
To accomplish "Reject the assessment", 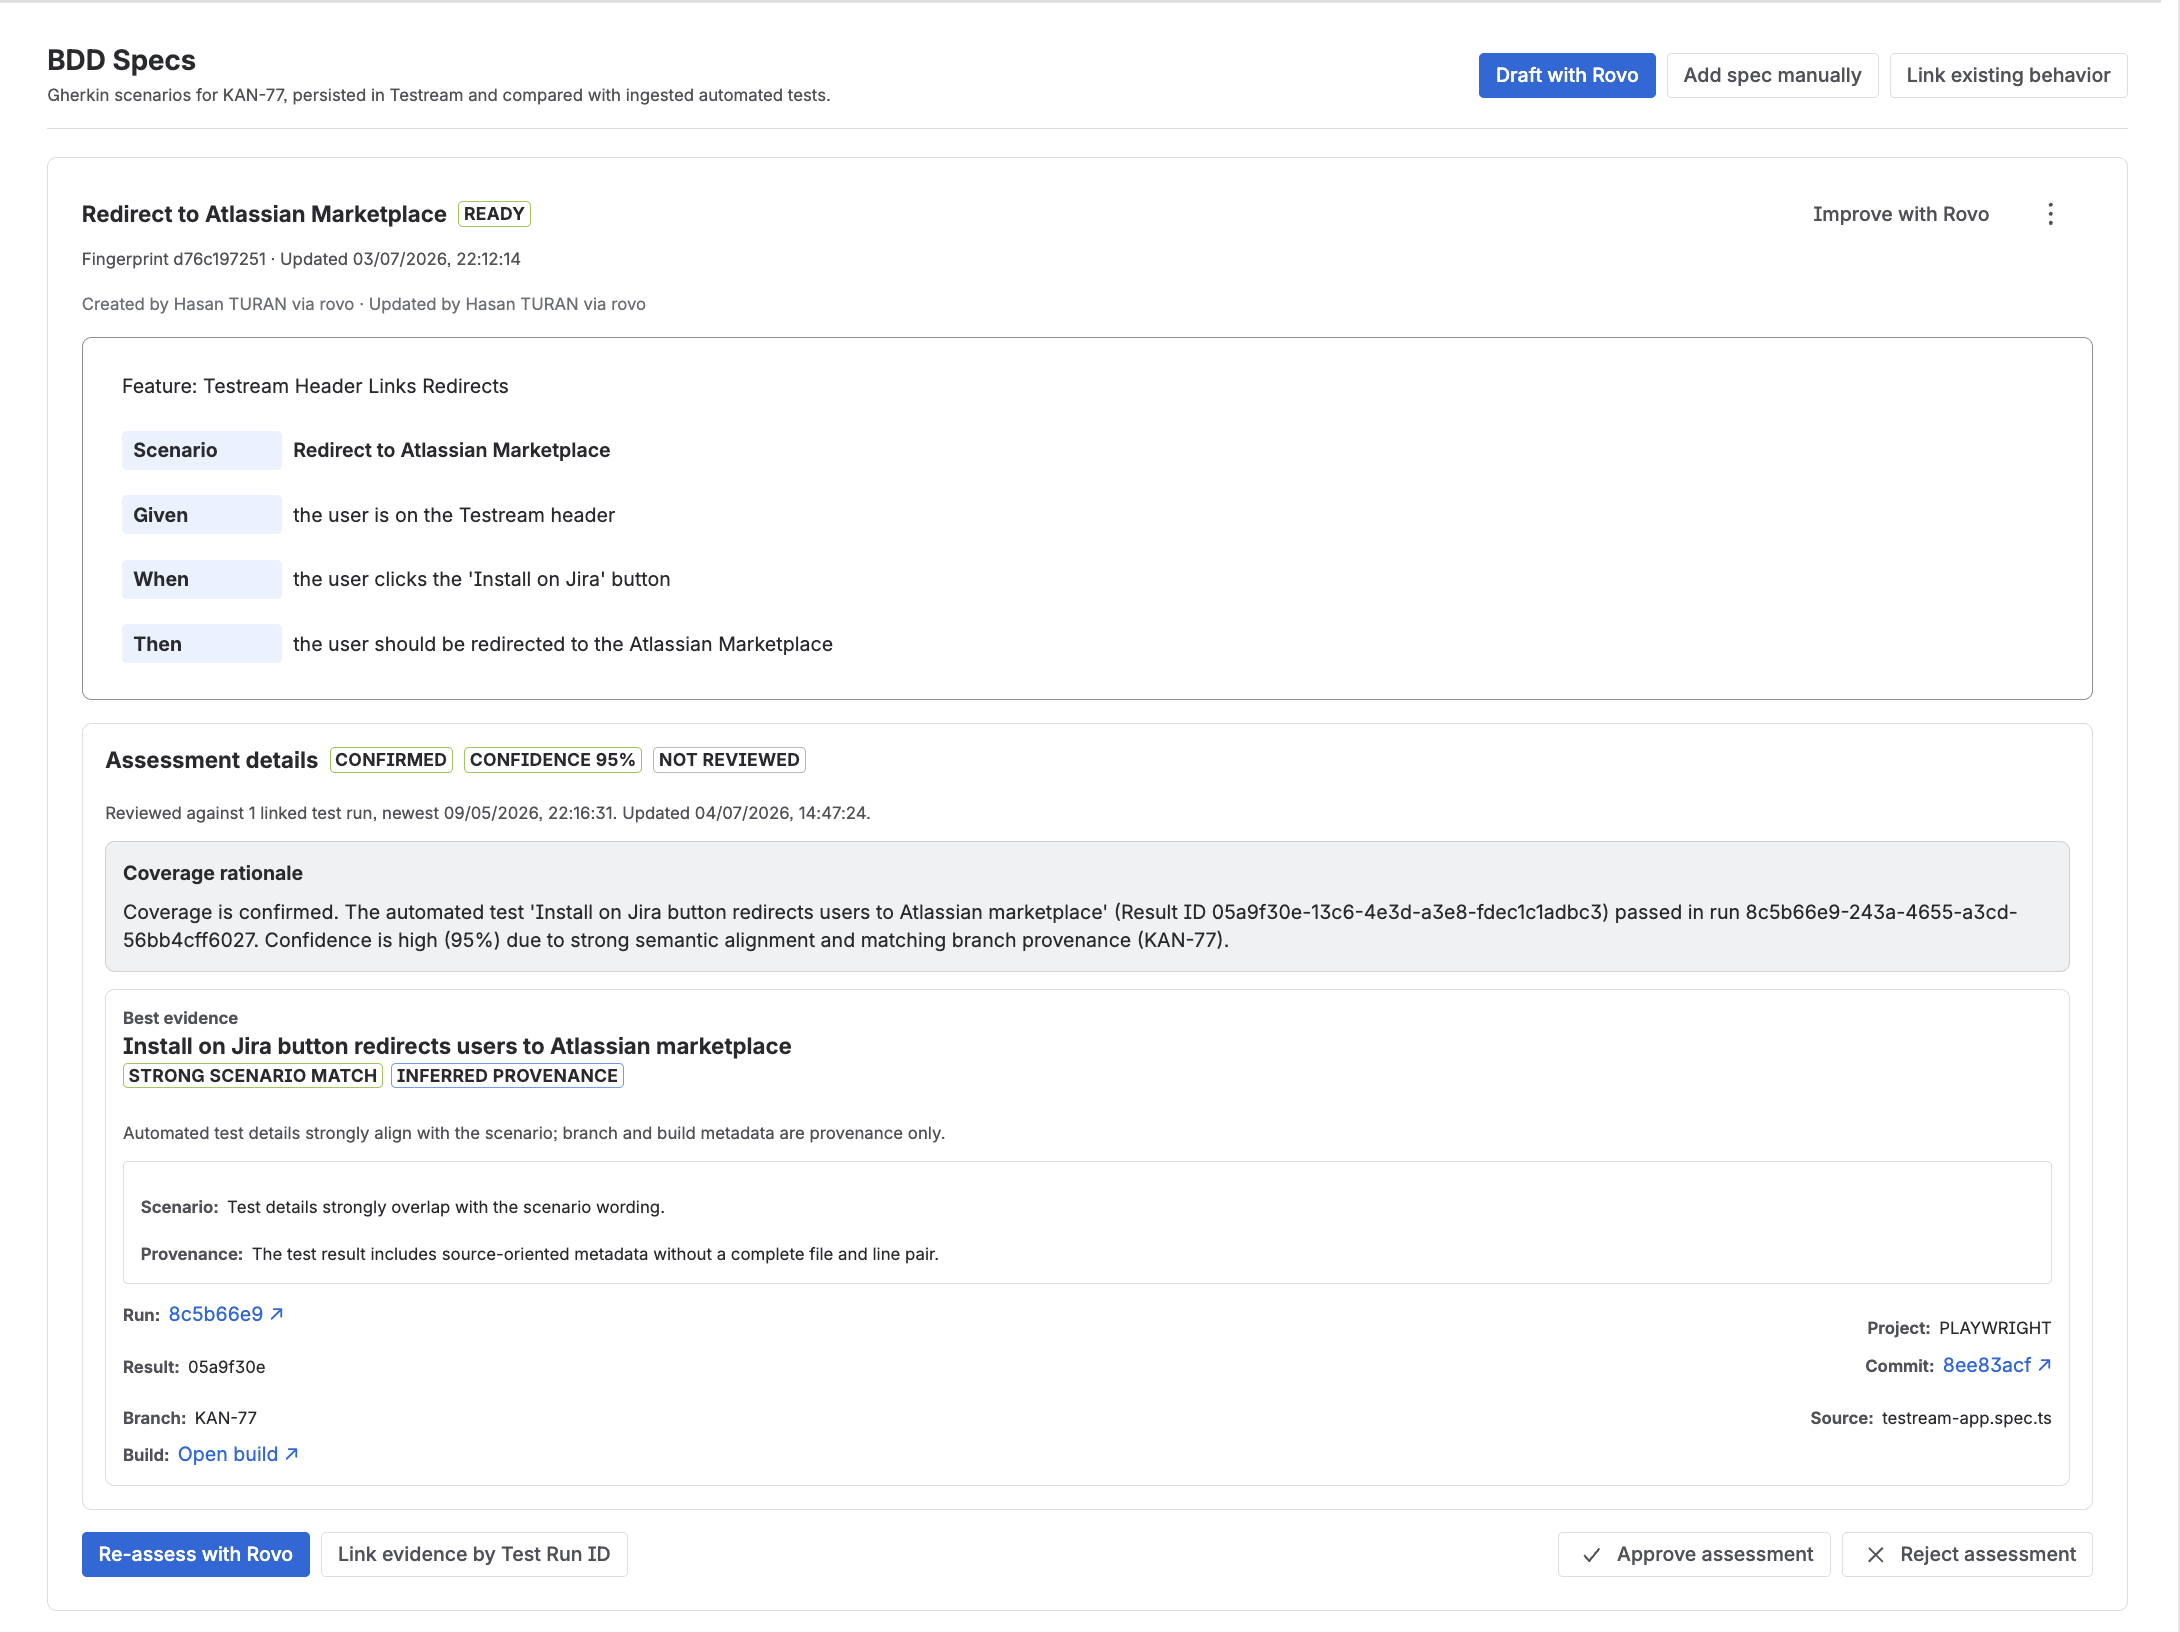I will (x=1967, y=1554).
